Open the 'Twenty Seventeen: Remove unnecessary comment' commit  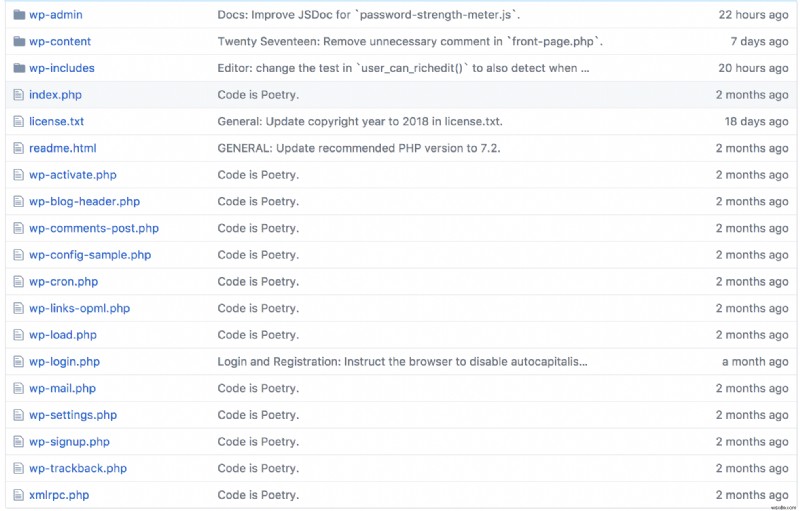coord(410,41)
